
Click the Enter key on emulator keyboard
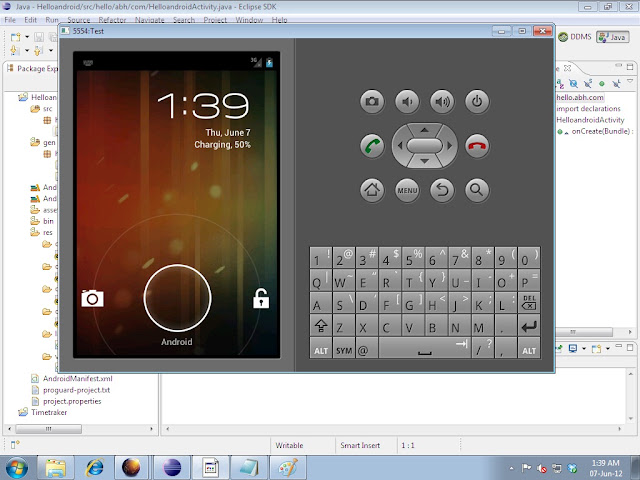pyautogui.click(x=529, y=326)
